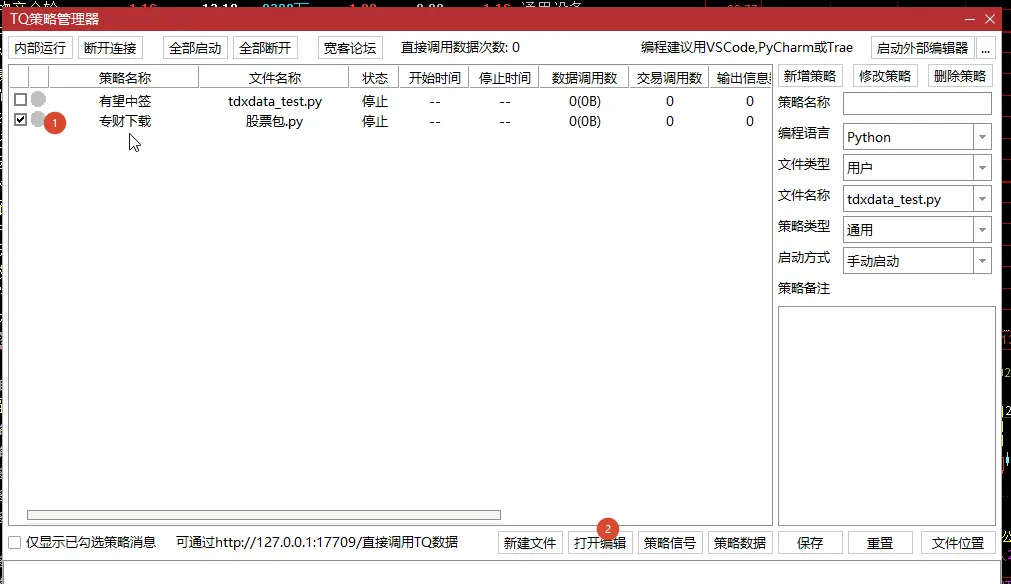
Task: Click file name tdxdata_test.py in list
Action: coord(275,101)
